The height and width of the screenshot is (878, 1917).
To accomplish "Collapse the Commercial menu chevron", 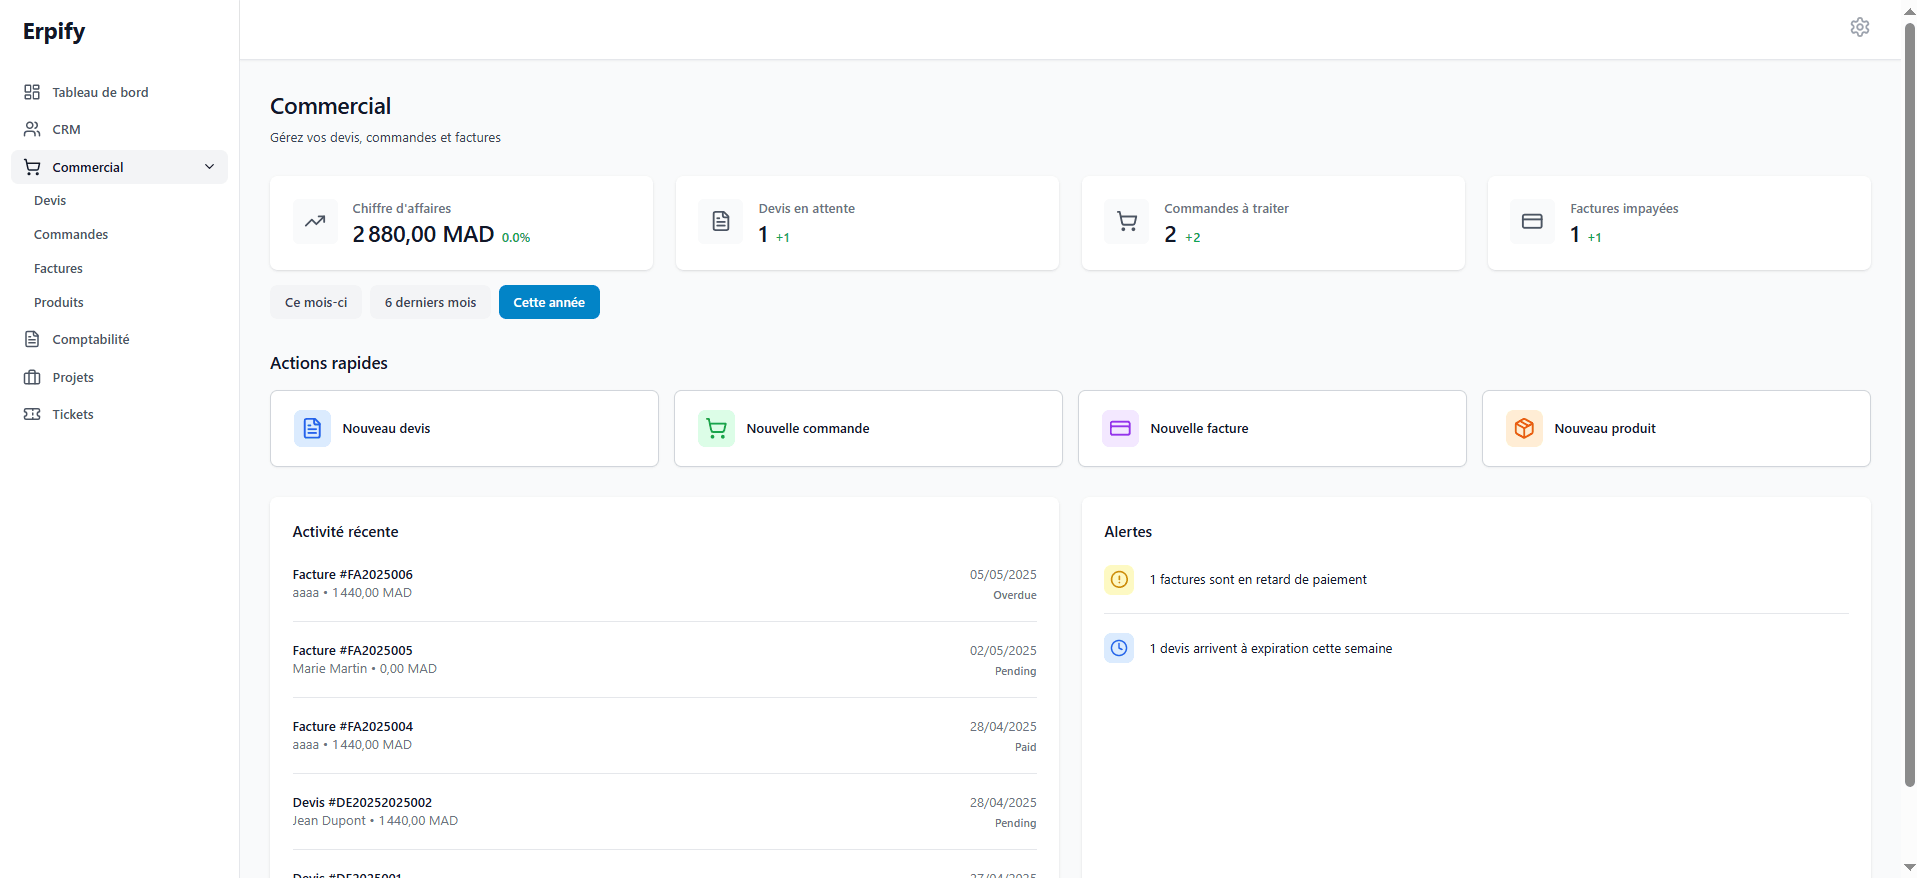I will tap(209, 167).
